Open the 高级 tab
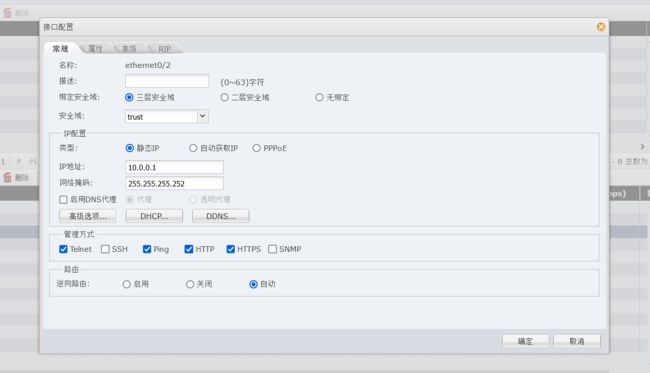This screenshot has width=650, height=373. click(x=129, y=48)
